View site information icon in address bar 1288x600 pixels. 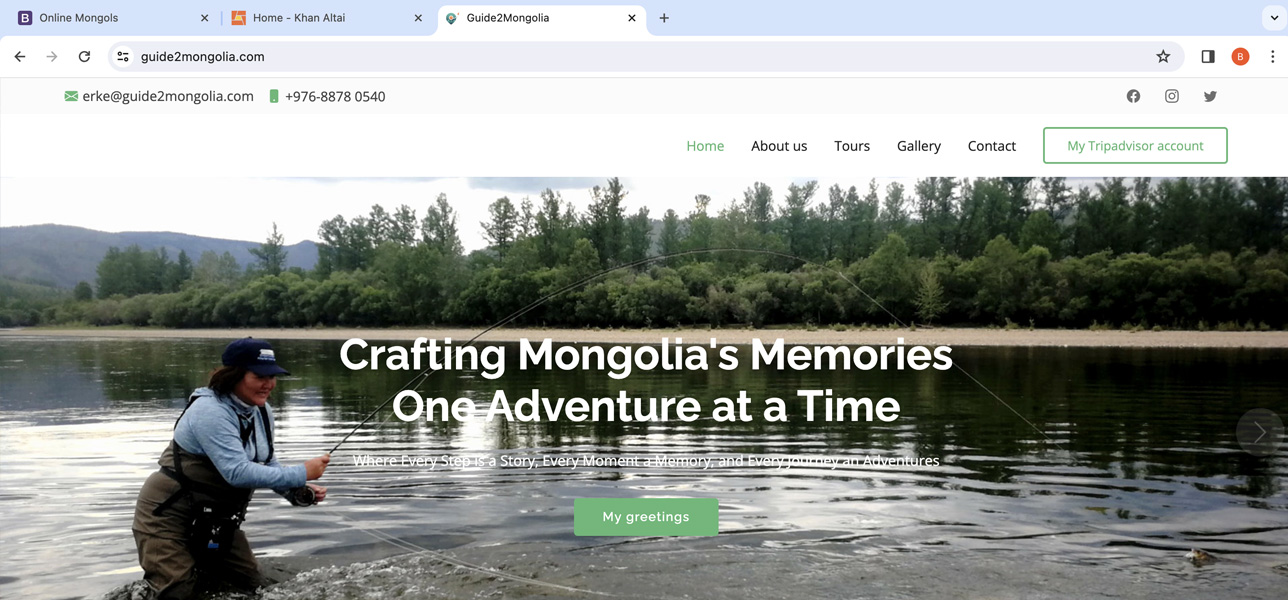tap(123, 57)
